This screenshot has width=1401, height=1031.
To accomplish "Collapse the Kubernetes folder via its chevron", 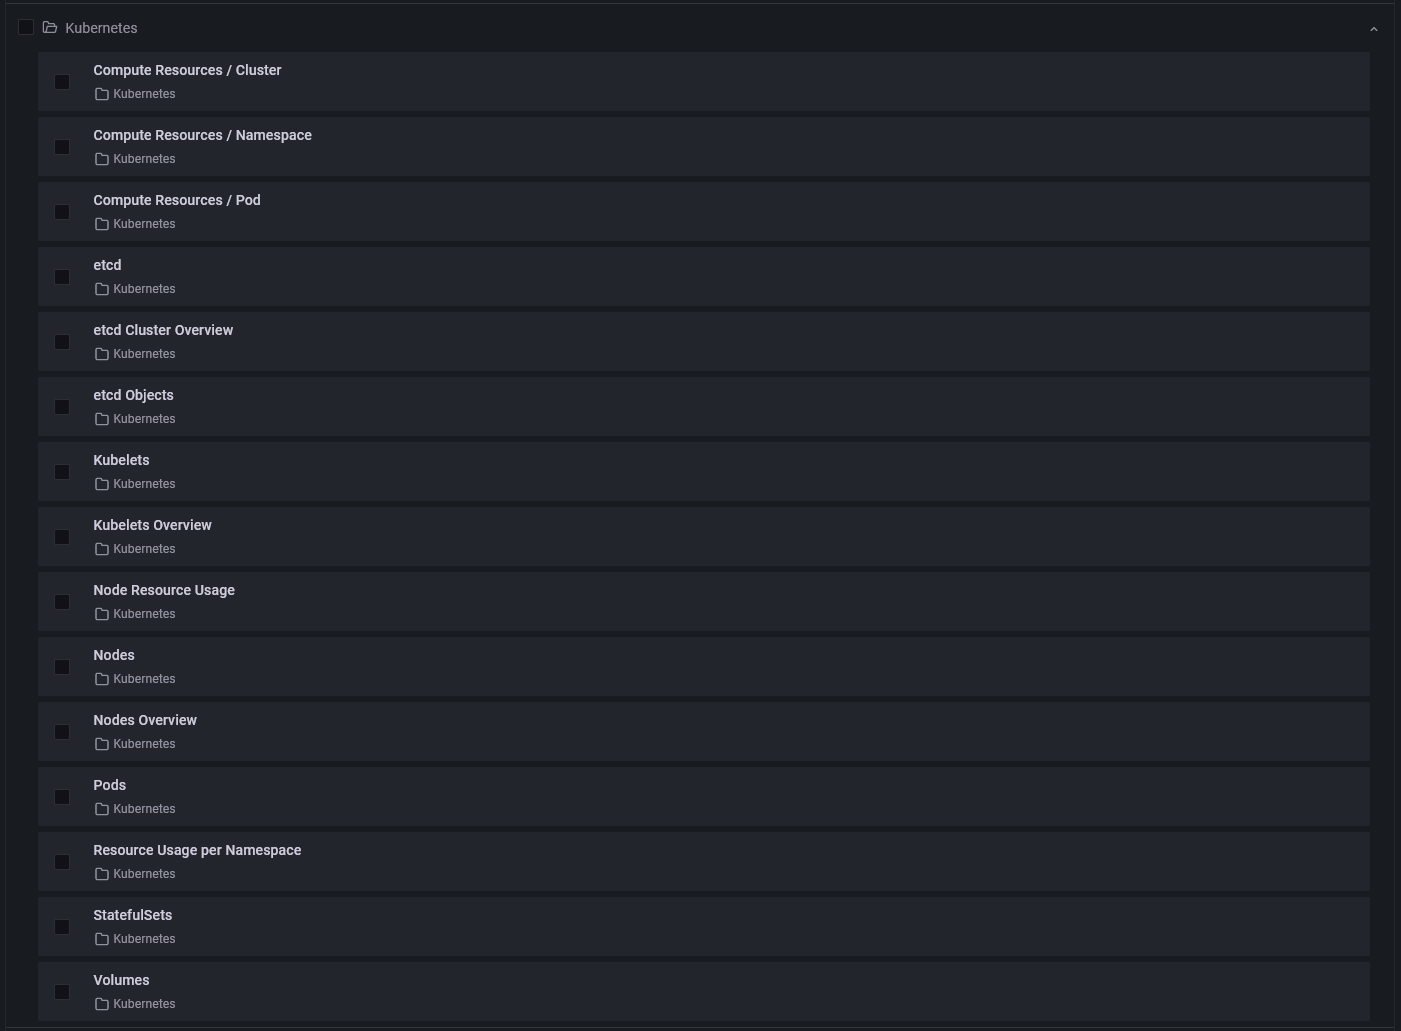I will 1374,28.
